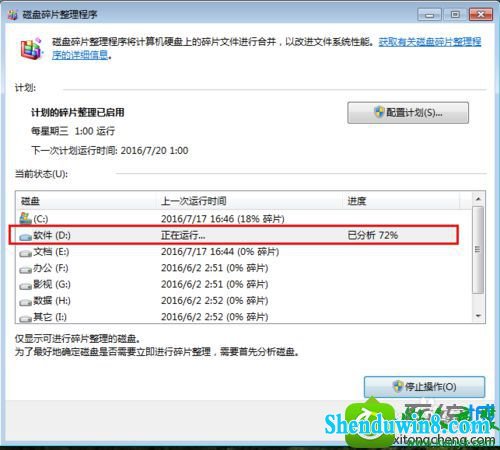Select the 文档 (E:) row label
The height and width of the screenshot is (450, 500).
tap(51, 252)
